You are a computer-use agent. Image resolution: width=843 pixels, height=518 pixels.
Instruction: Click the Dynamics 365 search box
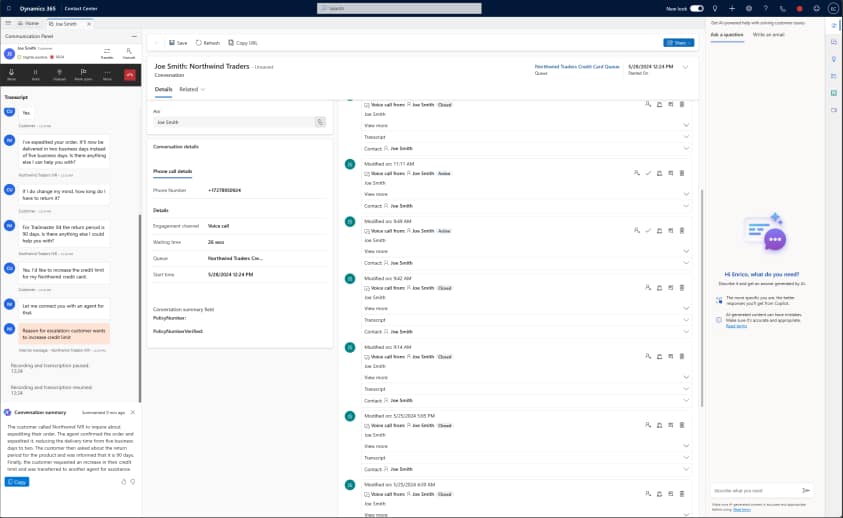pos(420,8)
